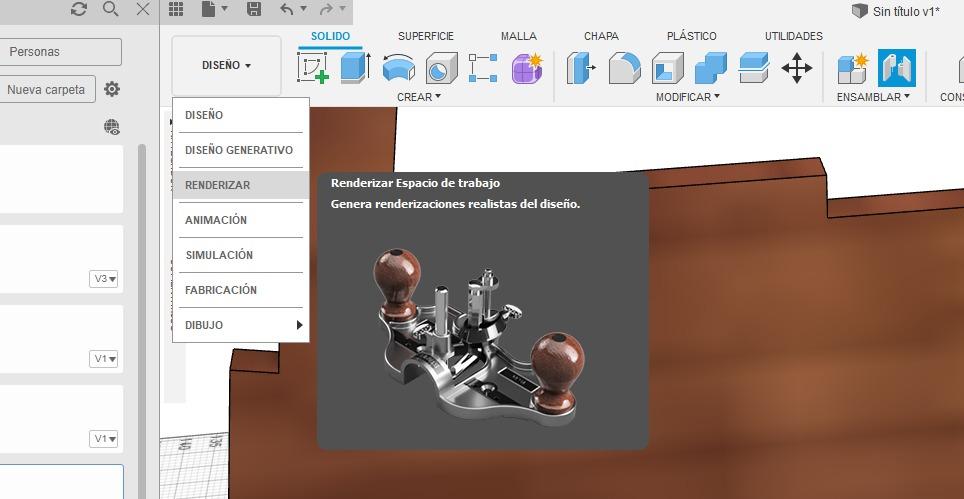964x499 pixels.
Task: Click the Personas button
Action: pos(61,52)
